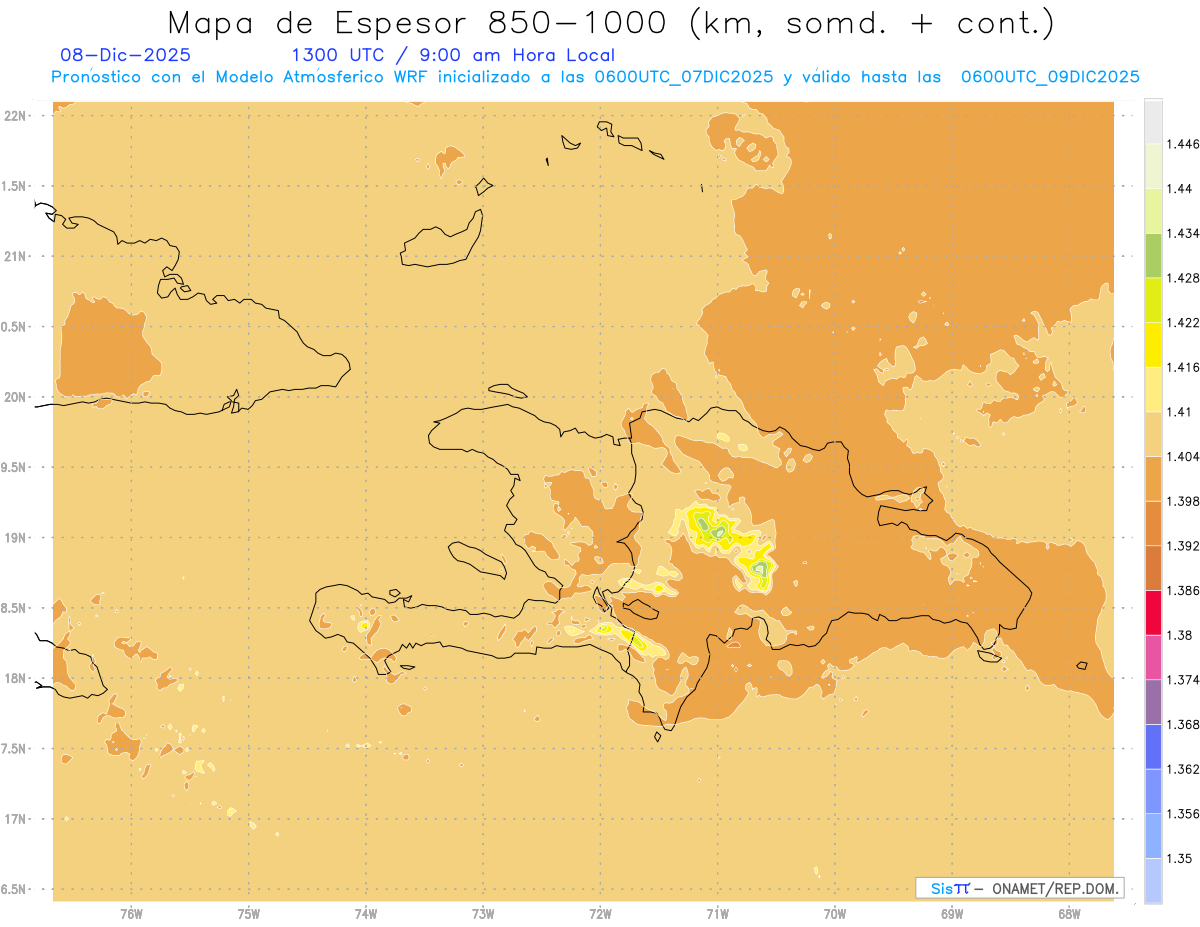Click the pink swatch in the color legend
This screenshot has height=927, width=1200.
point(1153,657)
